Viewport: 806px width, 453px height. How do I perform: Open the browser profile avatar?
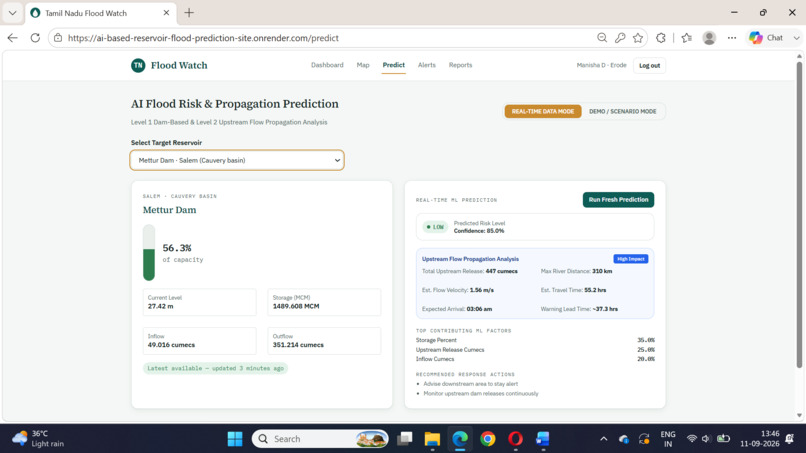(709, 38)
